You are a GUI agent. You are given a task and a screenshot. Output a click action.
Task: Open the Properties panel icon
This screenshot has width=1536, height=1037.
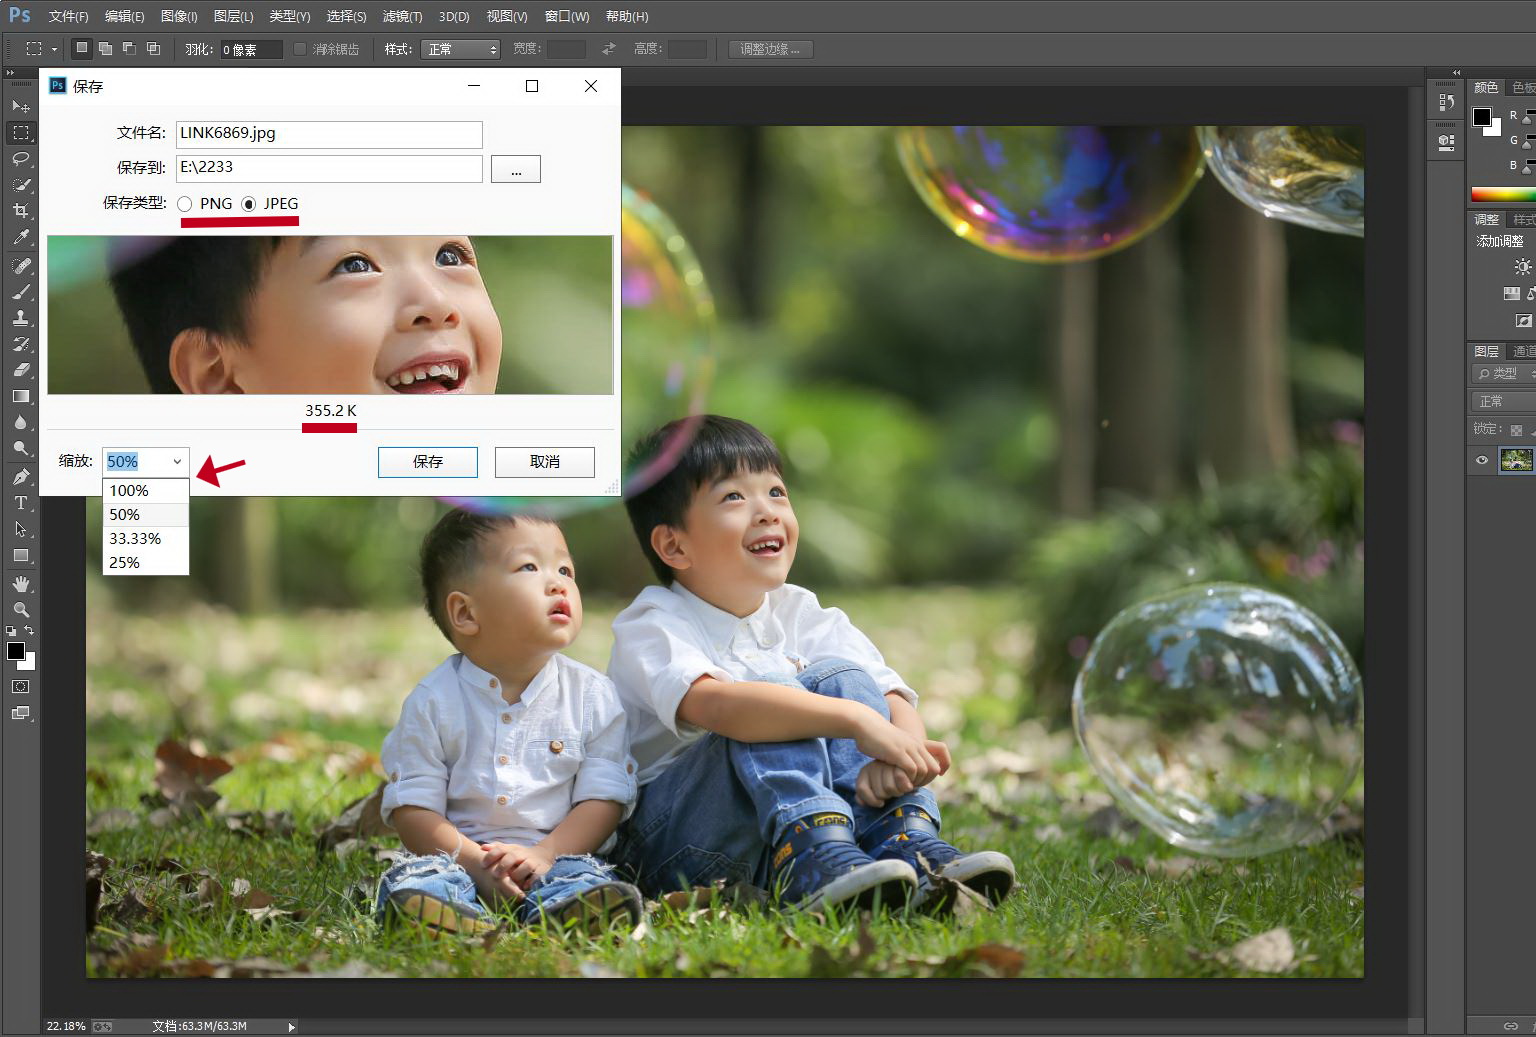click(x=1446, y=142)
